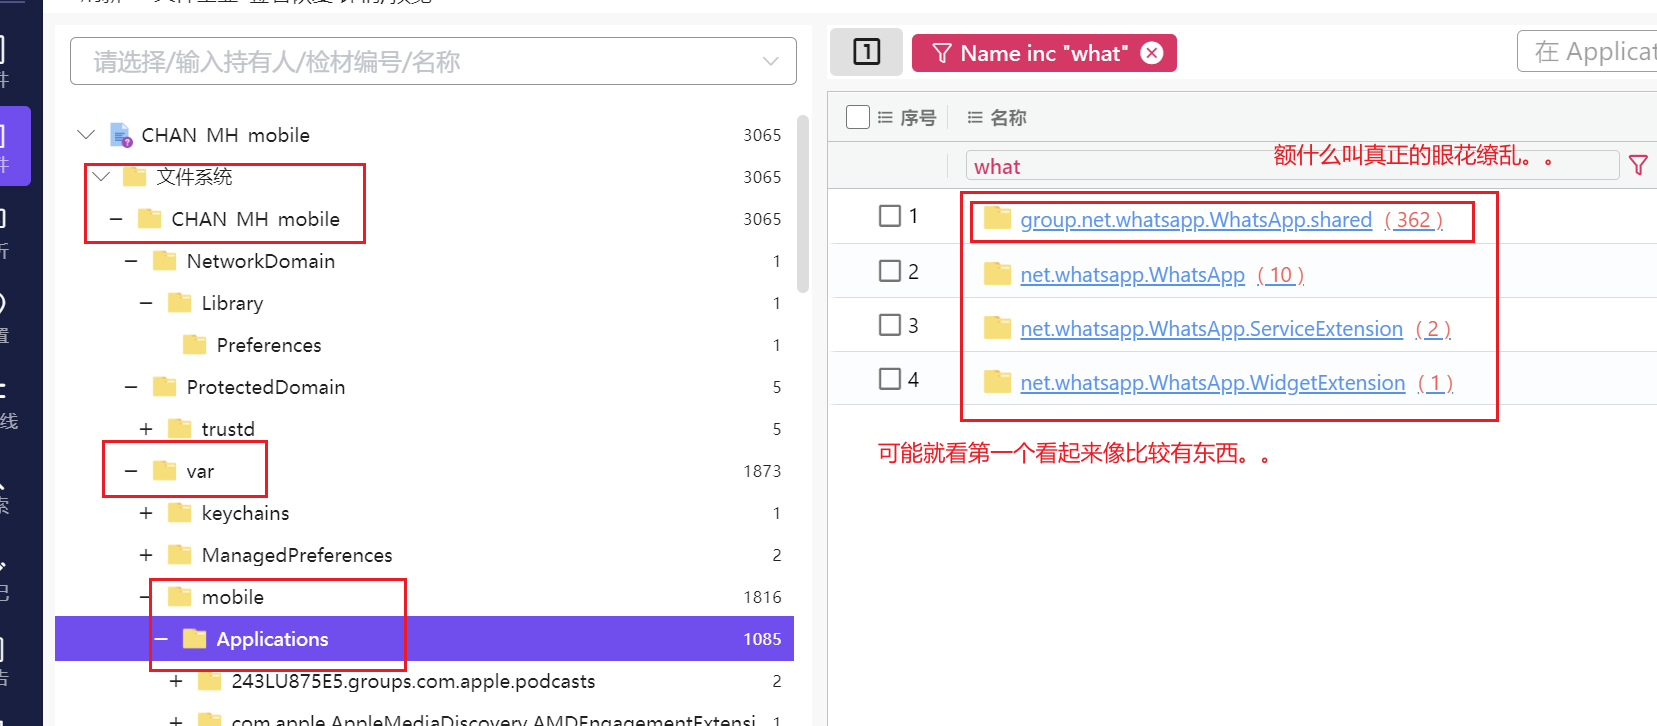Check the checkbox for row 3
This screenshot has width=1657, height=726.
889,325
